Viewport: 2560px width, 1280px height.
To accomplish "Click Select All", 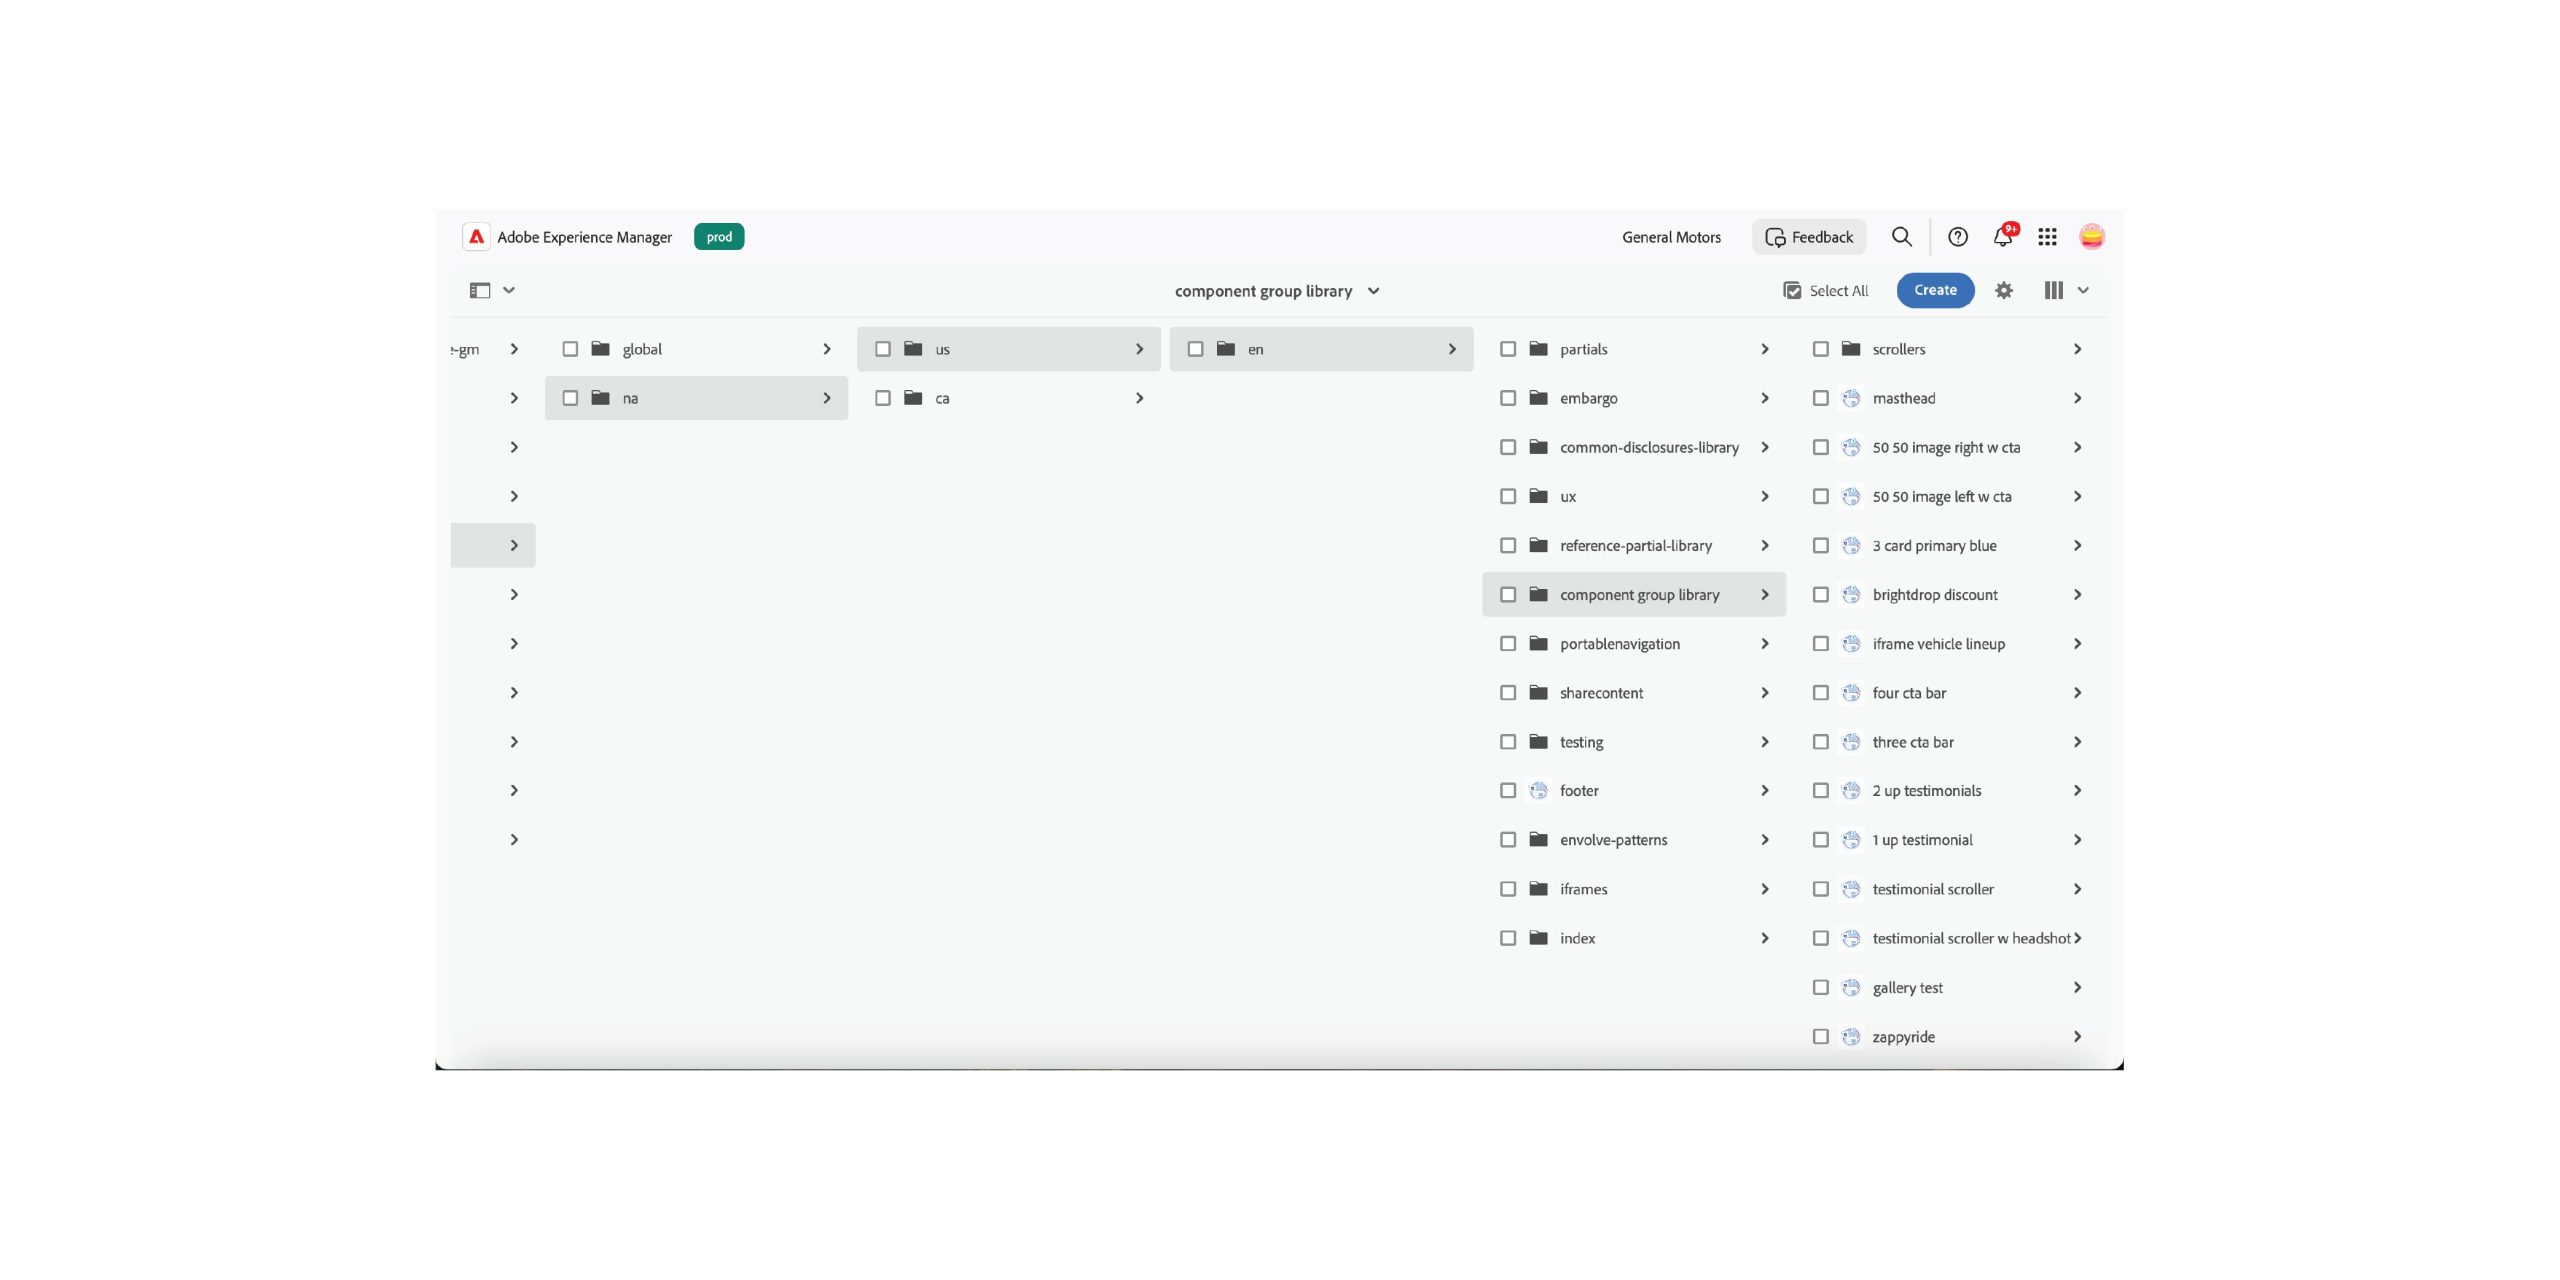I will (1826, 291).
